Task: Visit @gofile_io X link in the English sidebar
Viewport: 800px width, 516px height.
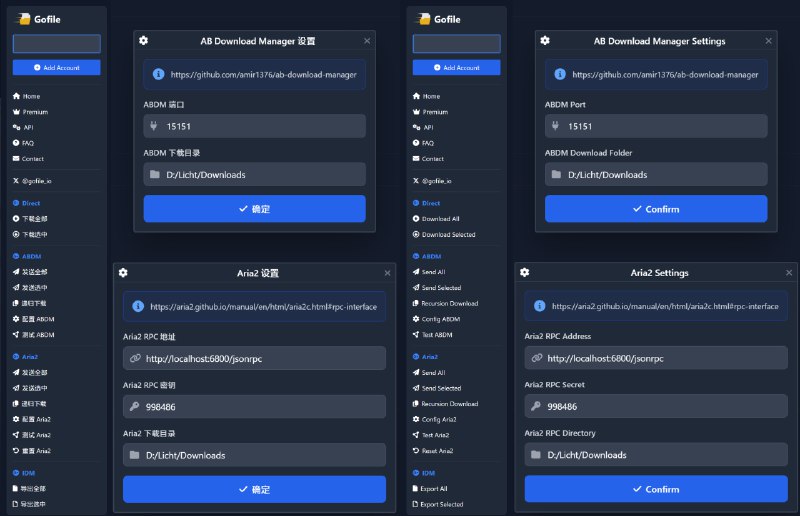Action: 432,181
